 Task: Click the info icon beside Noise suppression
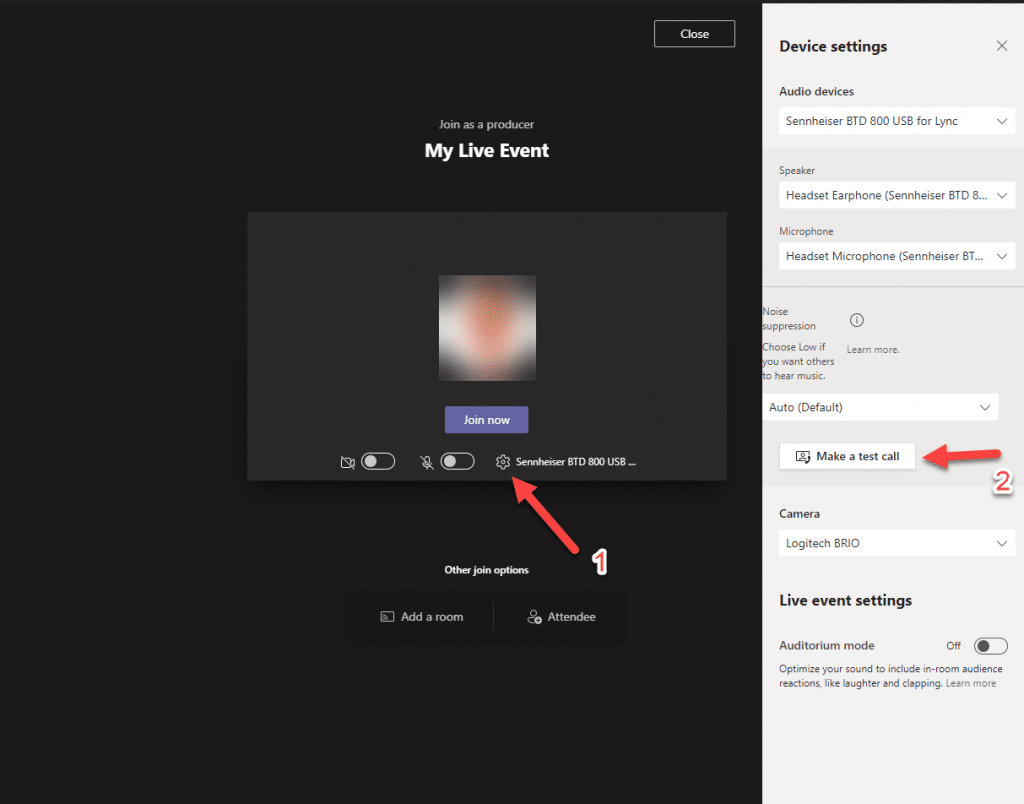[x=856, y=320]
